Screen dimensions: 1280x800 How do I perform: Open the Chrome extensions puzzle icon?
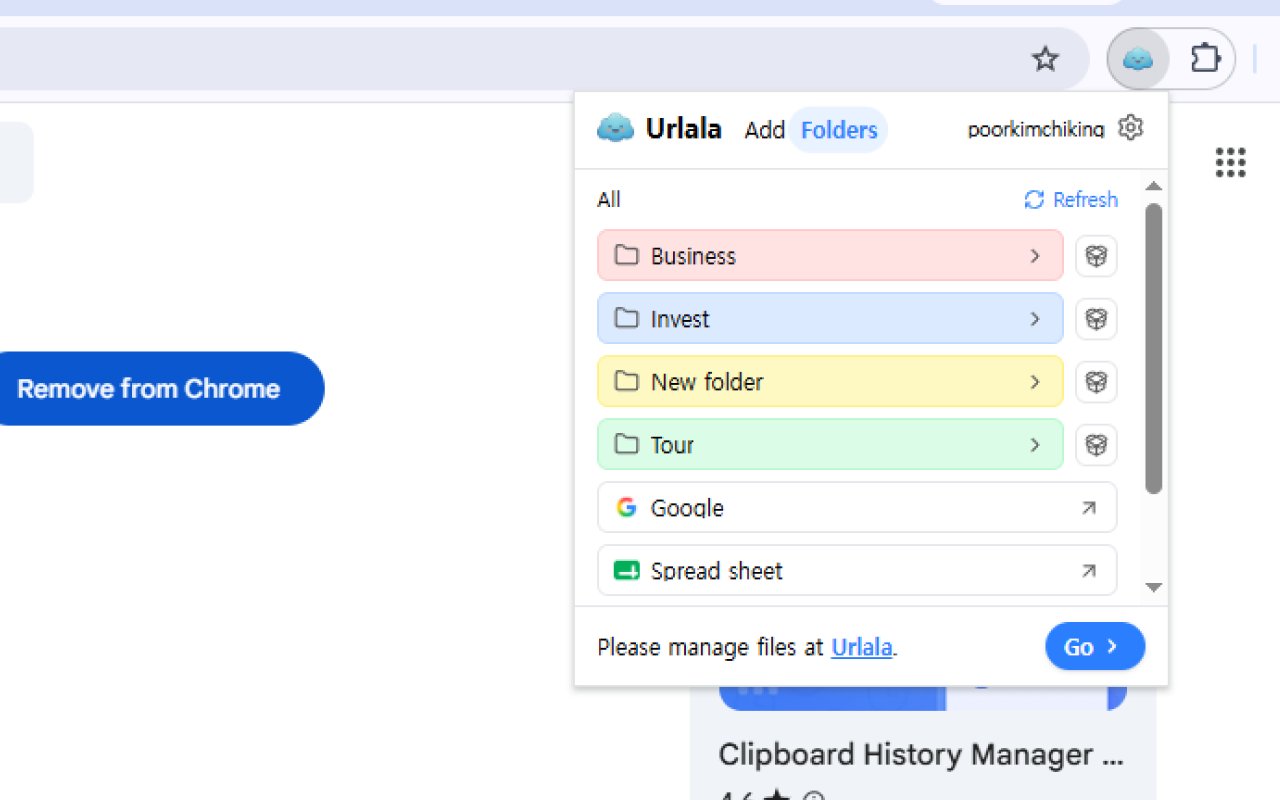coord(1205,59)
